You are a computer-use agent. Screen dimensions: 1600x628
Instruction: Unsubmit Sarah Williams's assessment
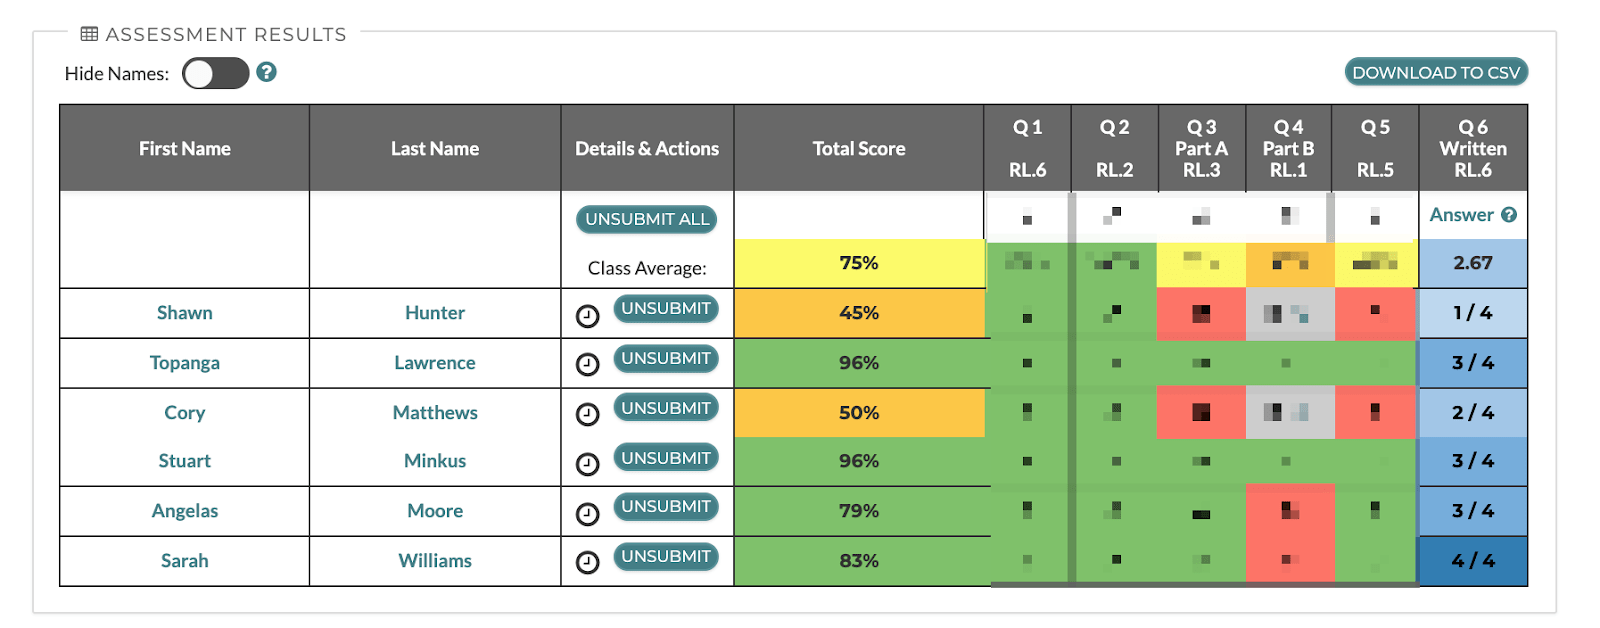tap(666, 557)
